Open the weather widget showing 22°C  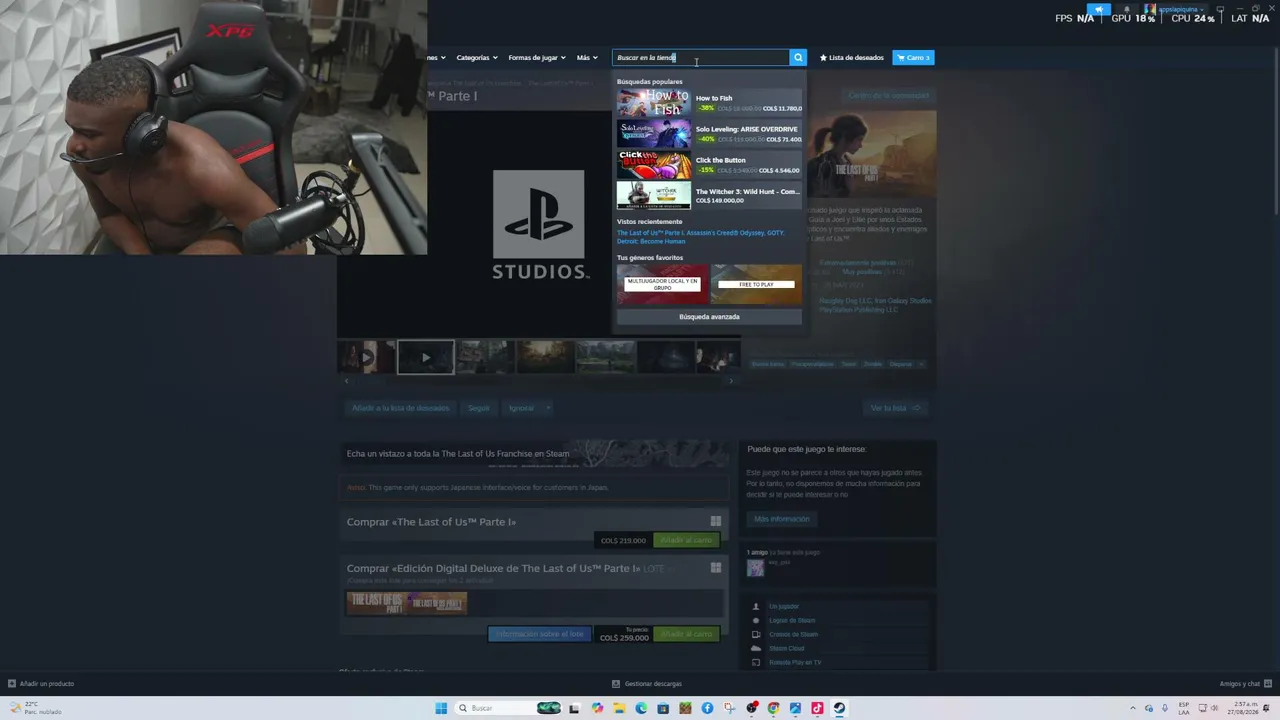[36, 708]
